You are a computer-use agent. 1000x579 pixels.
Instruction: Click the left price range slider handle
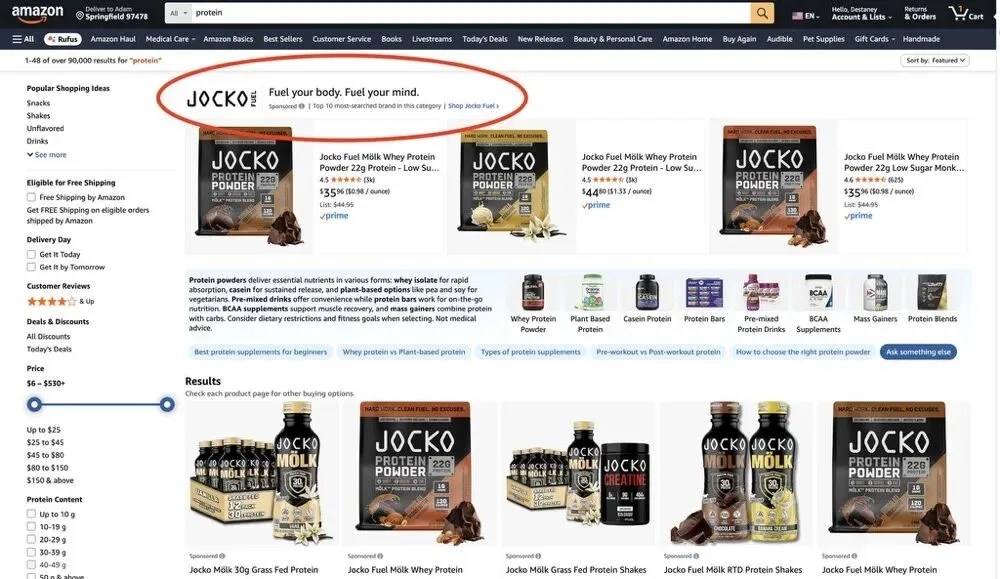[34, 404]
